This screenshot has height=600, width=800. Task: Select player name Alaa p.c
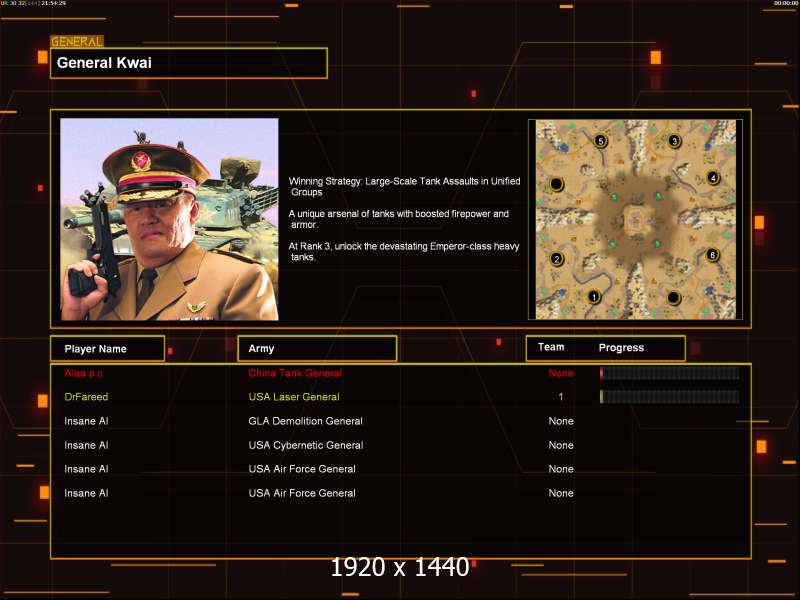click(x=83, y=373)
